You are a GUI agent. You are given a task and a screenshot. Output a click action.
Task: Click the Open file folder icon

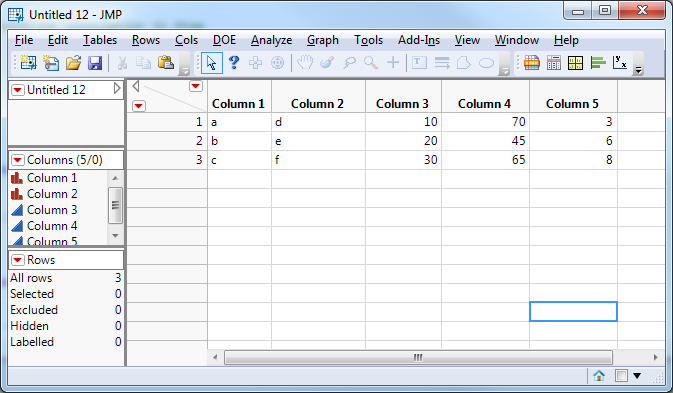tap(73, 63)
